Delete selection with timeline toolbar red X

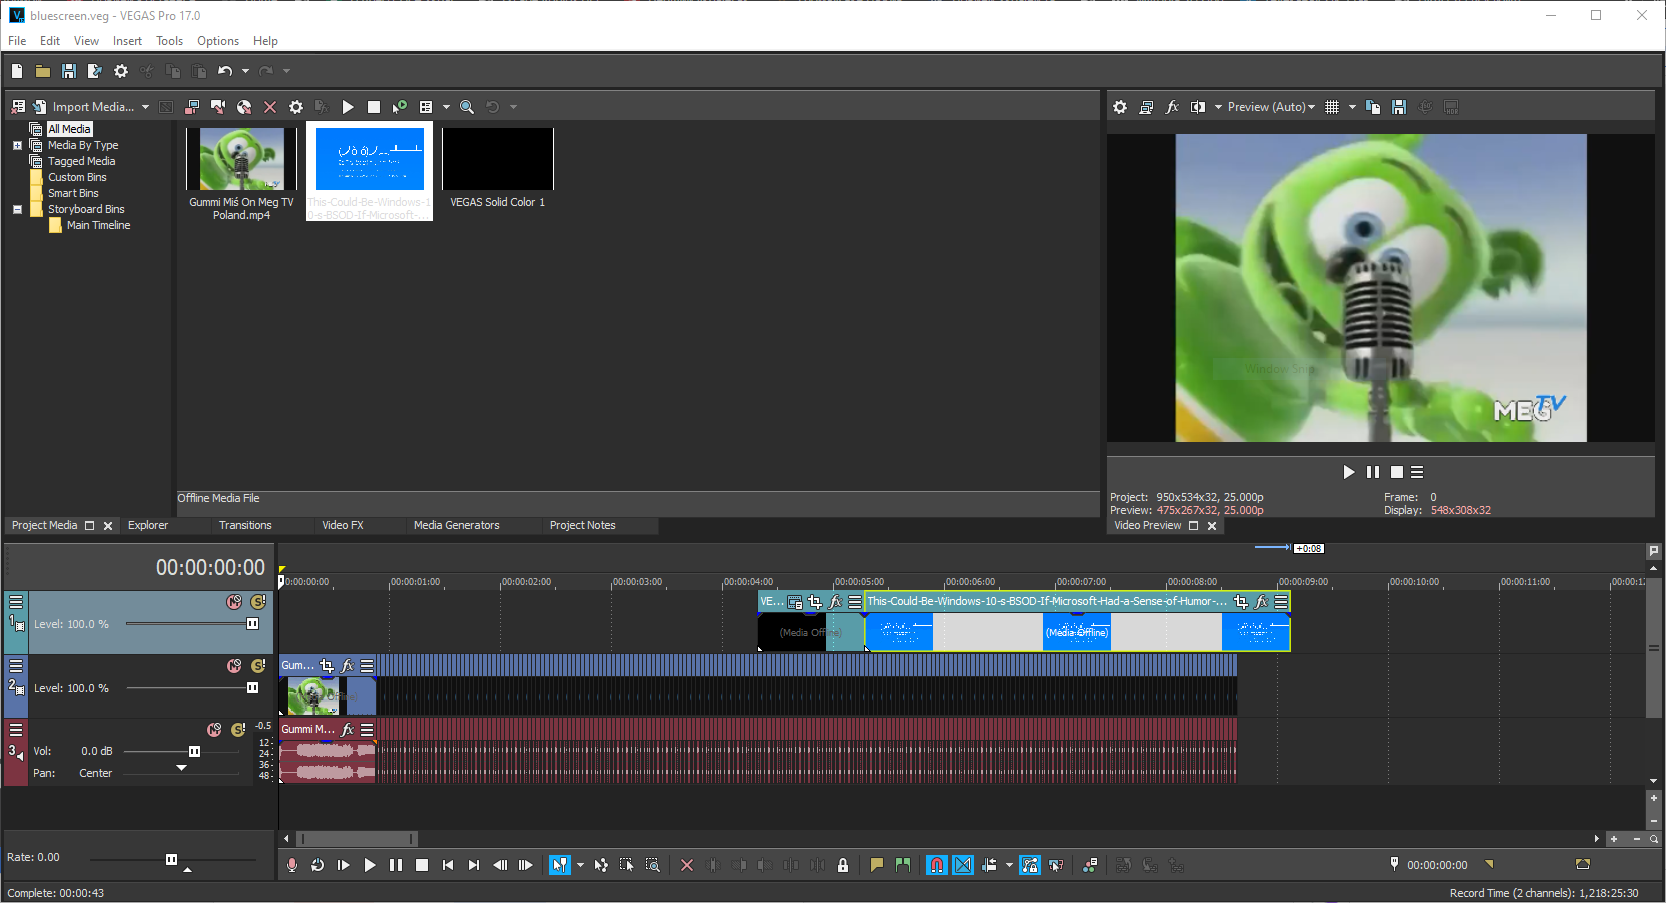tap(687, 865)
